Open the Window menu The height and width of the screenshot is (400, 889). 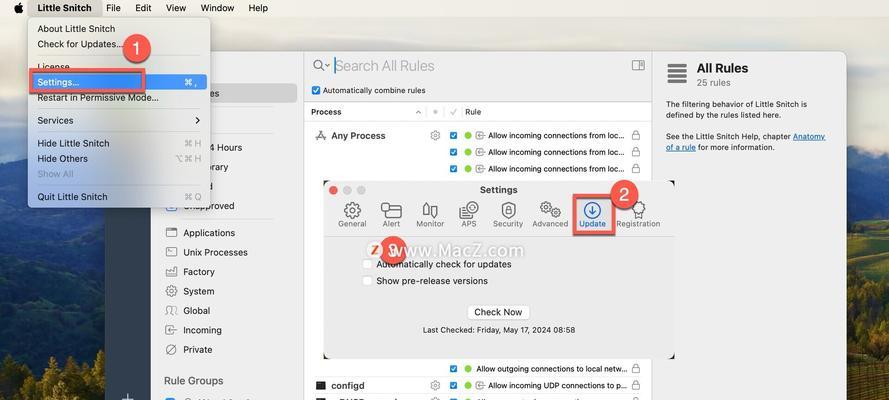coord(217,8)
